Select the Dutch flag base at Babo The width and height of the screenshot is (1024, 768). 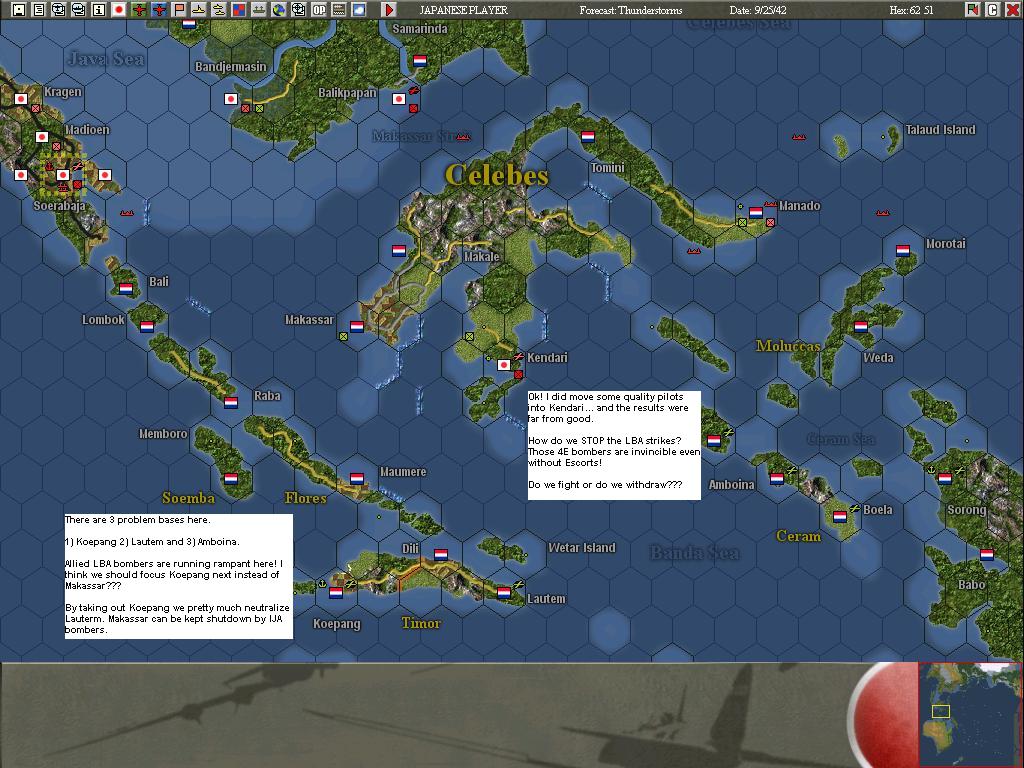[987, 555]
